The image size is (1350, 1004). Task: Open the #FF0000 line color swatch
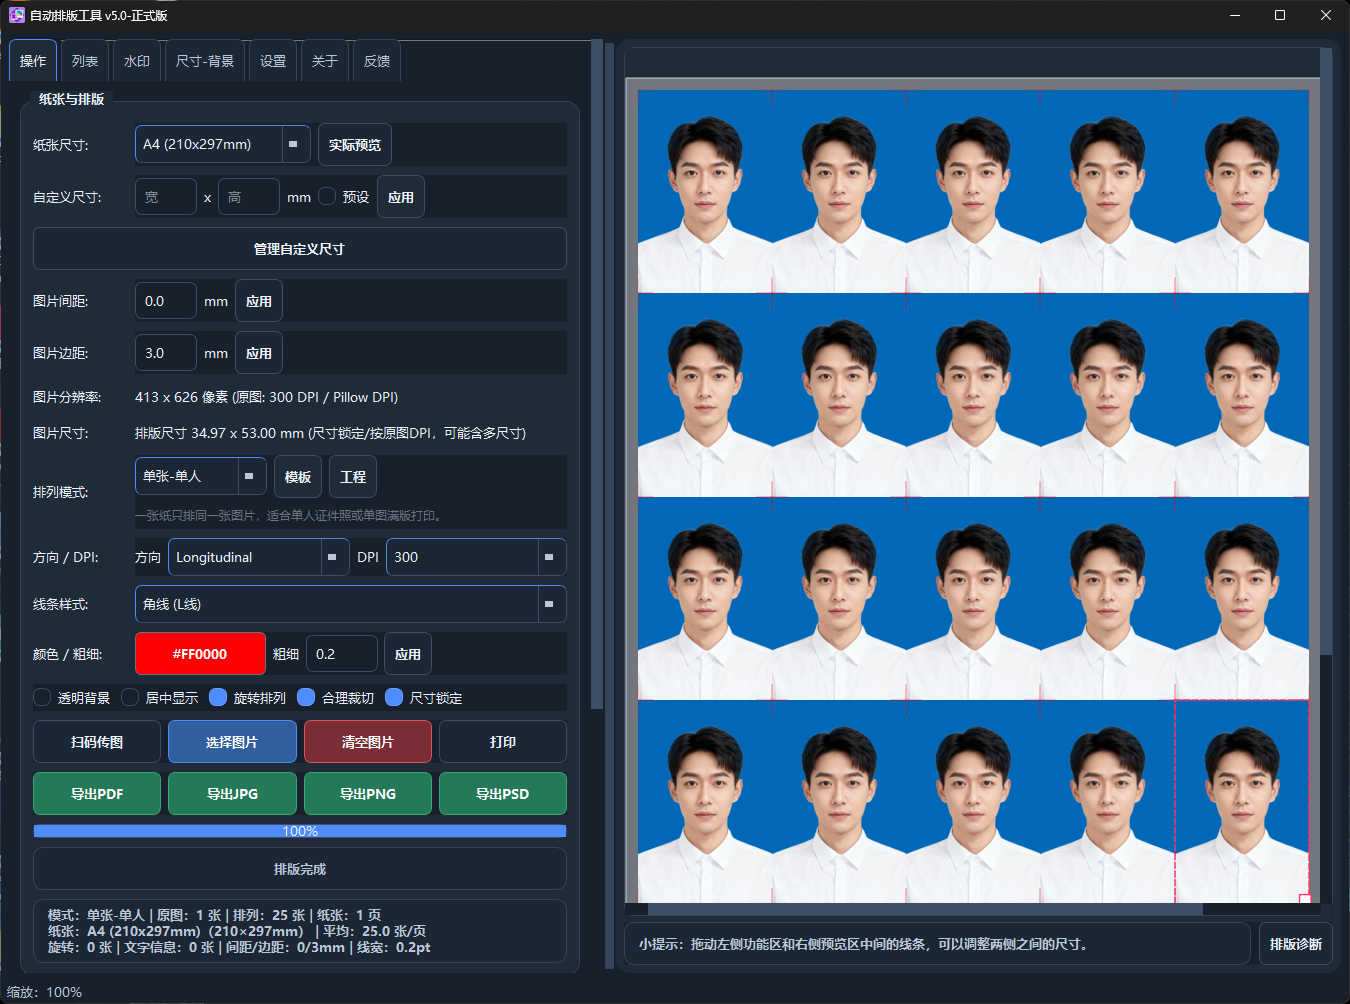point(200,654)
